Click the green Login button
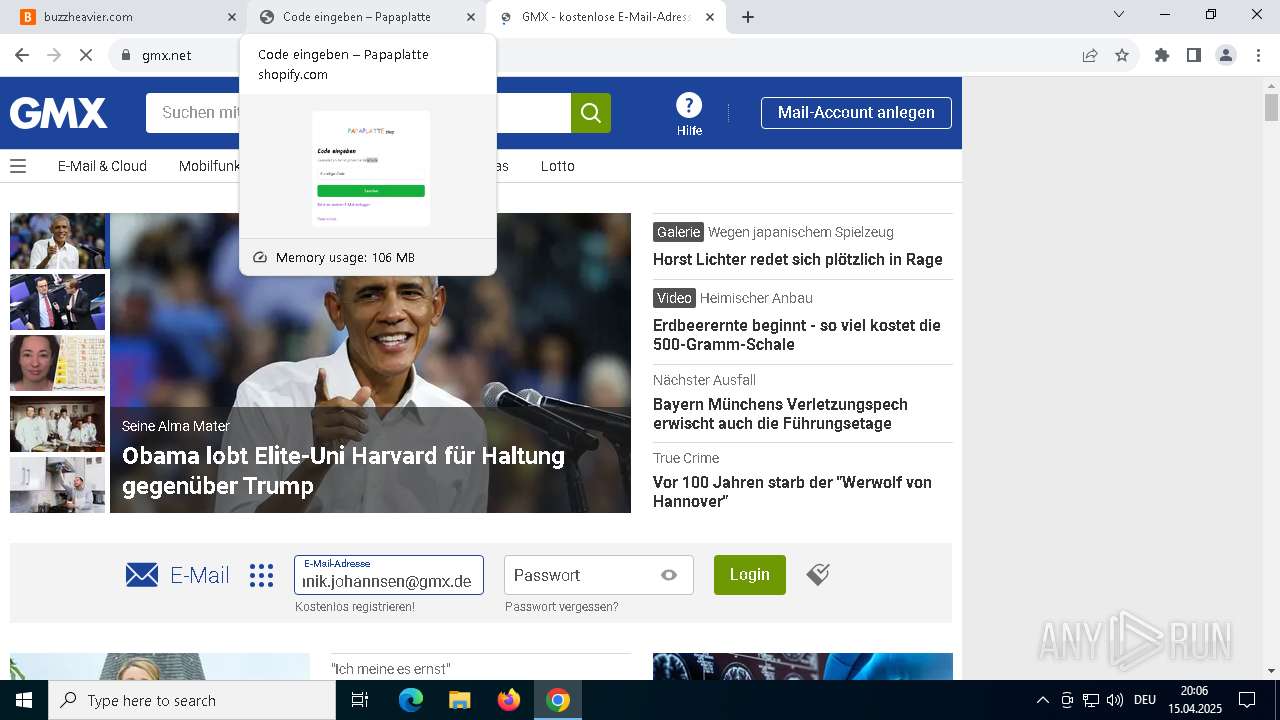 click(x=750, y=575)
